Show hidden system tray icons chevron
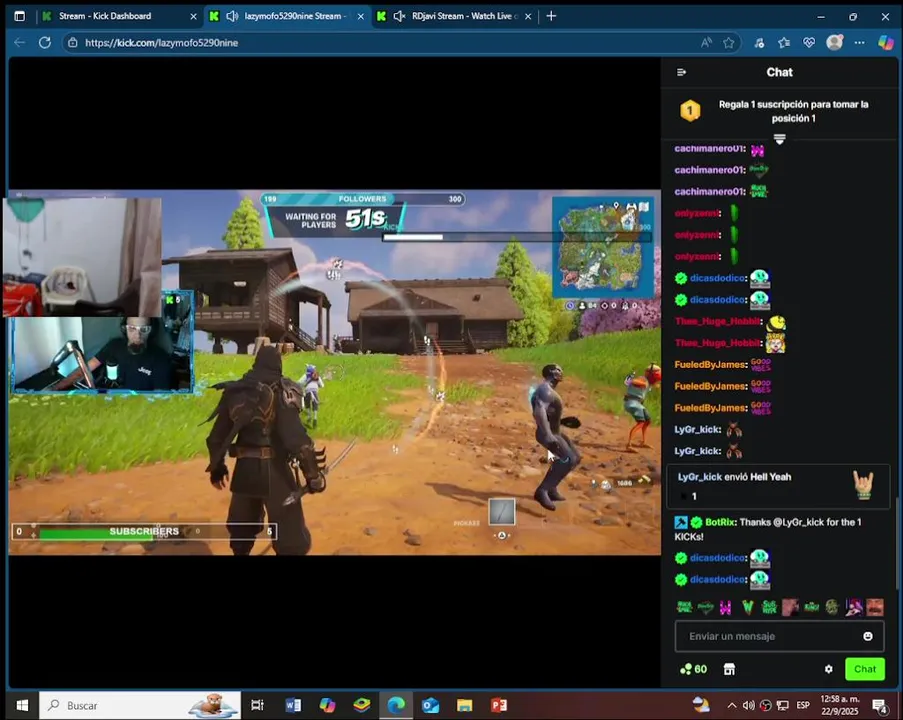Viewport: 903px width, 720px height. tap(731, 705)
